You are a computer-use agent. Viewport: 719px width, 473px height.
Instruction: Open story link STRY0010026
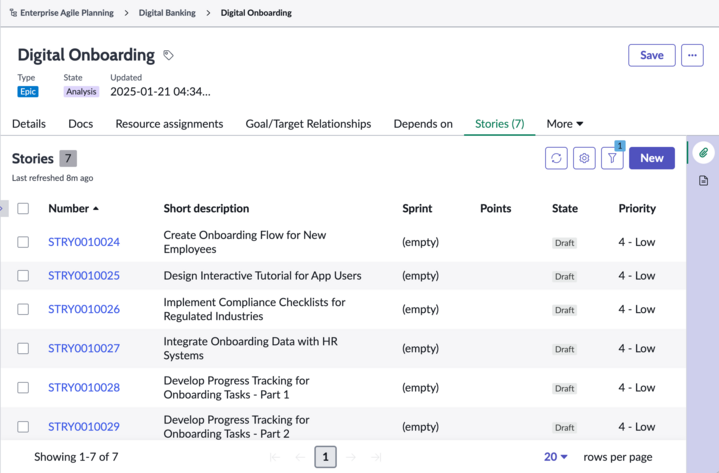click(x=84, y=309)
